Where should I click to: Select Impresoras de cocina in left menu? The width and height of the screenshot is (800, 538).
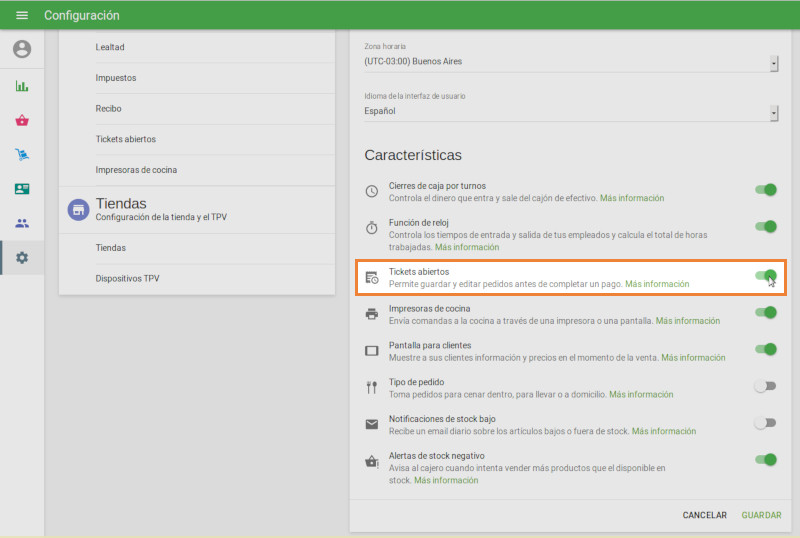coord(136,170)
